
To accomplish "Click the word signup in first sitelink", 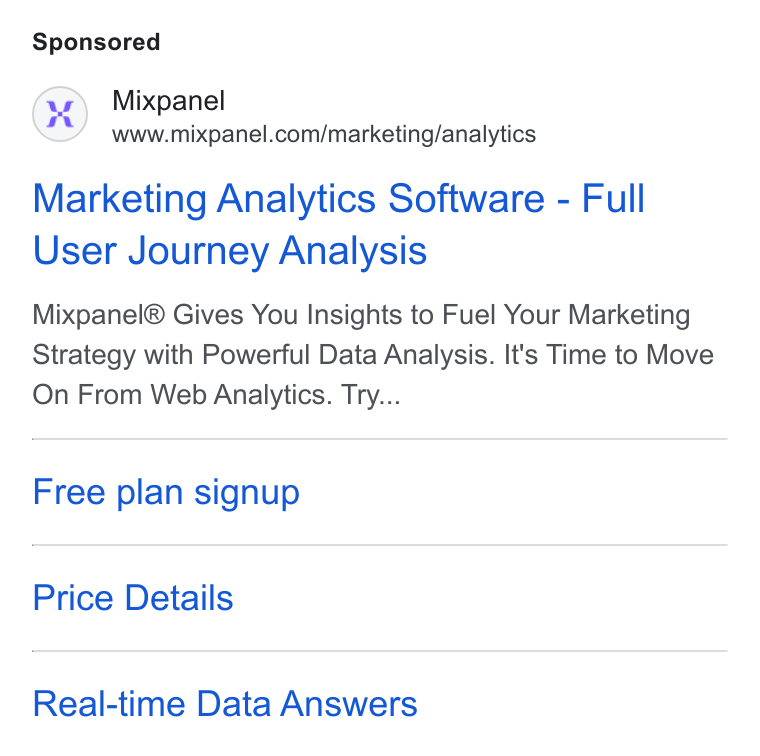I will point(247,493).
